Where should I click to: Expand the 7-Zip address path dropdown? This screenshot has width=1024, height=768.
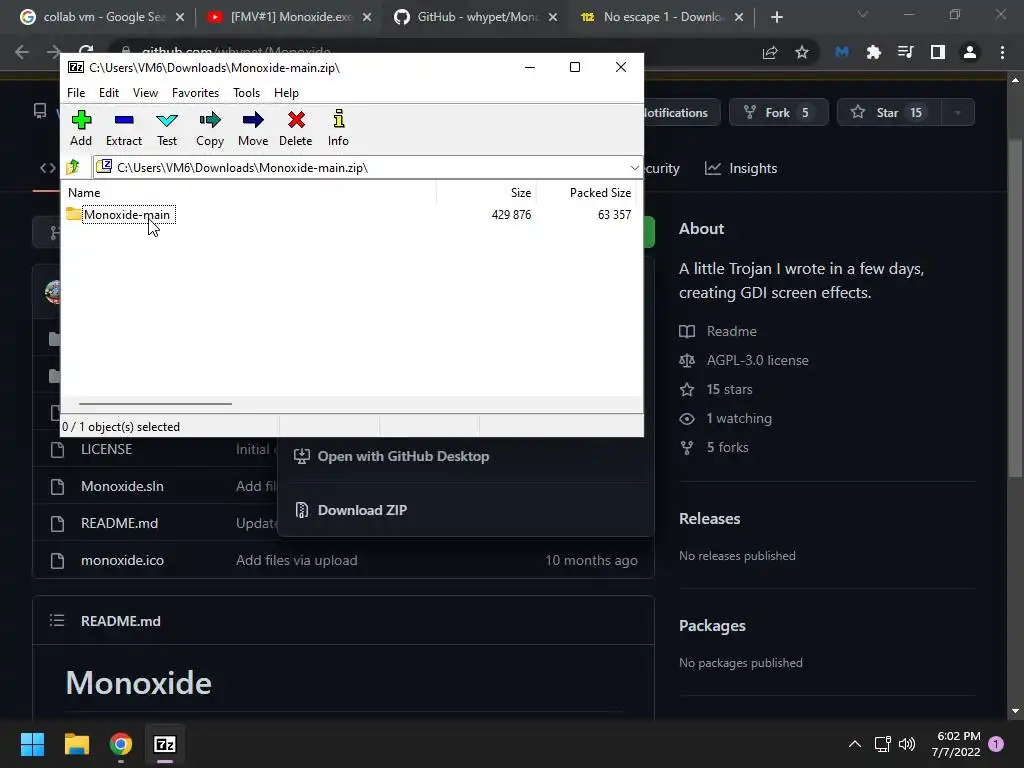(x=634, y=168)
